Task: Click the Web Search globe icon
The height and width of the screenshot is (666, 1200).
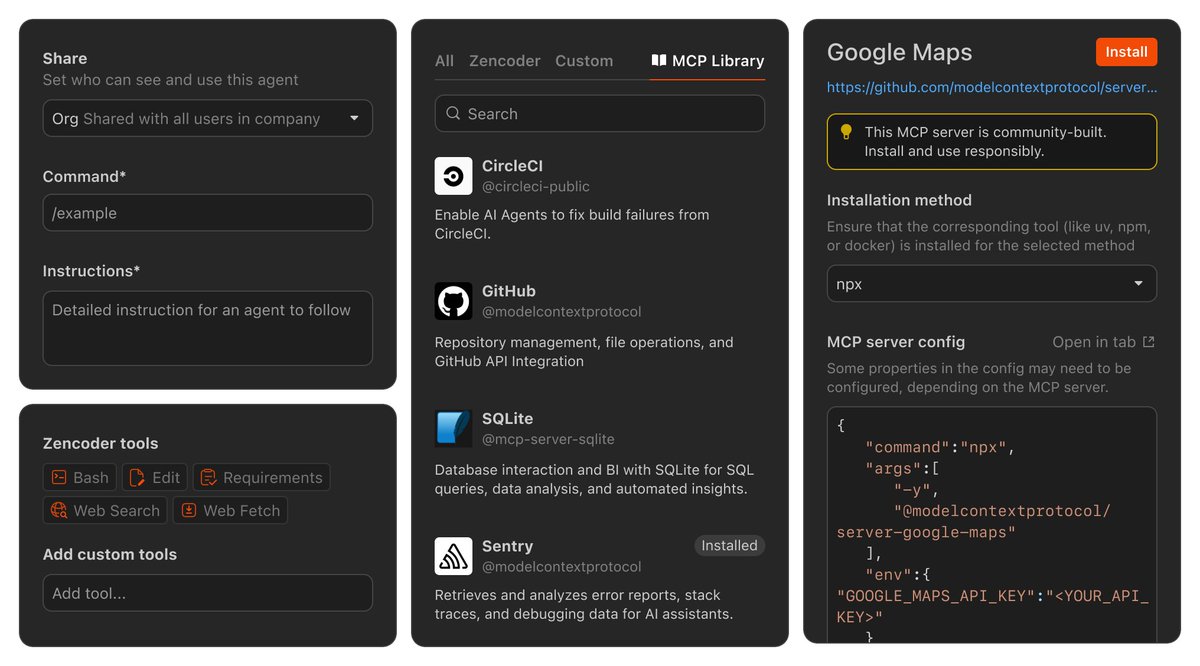Action: click(x=59, y=510)
